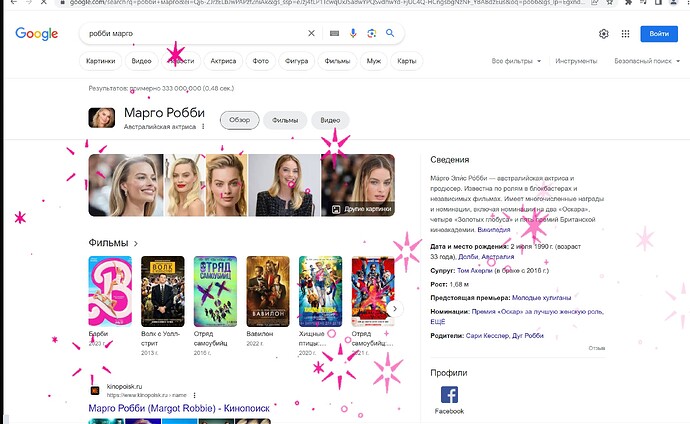
Task: Click into the search input field
Action: click(190, 34)
